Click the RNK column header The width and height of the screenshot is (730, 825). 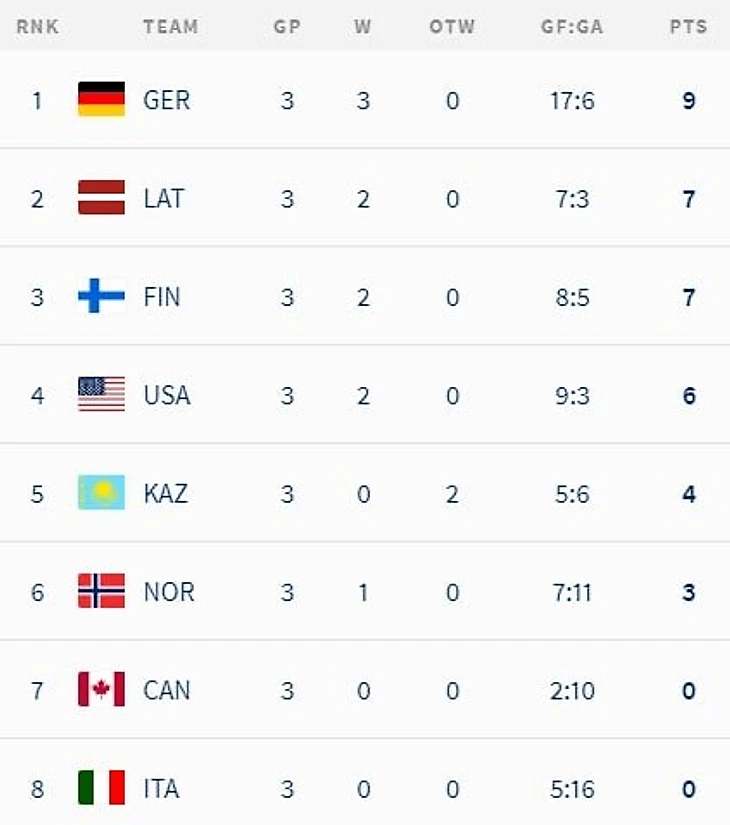point(37,26)
